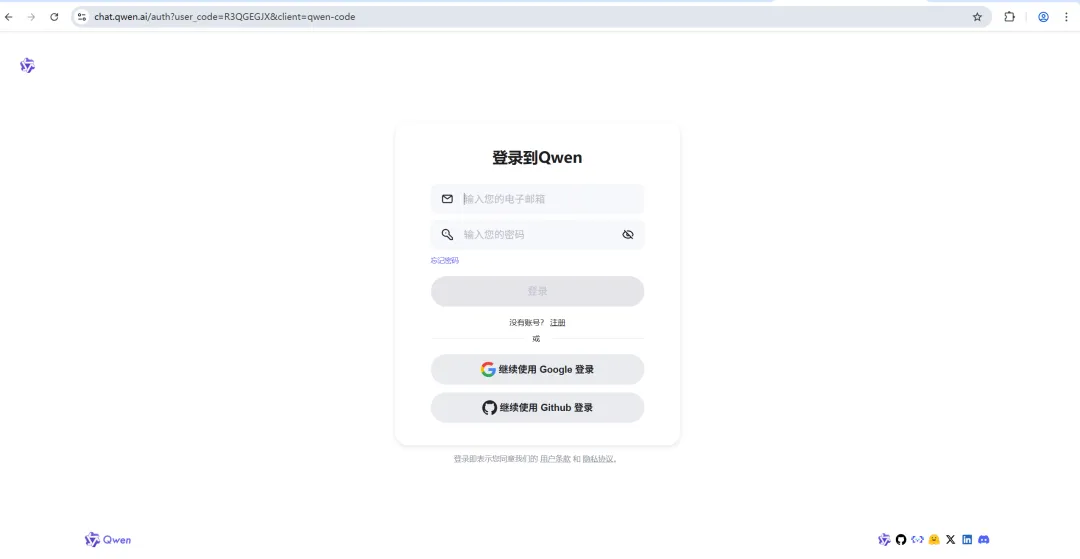Reload the page with the refresh button
This screenshot has width=1080, height=559.
54,17
